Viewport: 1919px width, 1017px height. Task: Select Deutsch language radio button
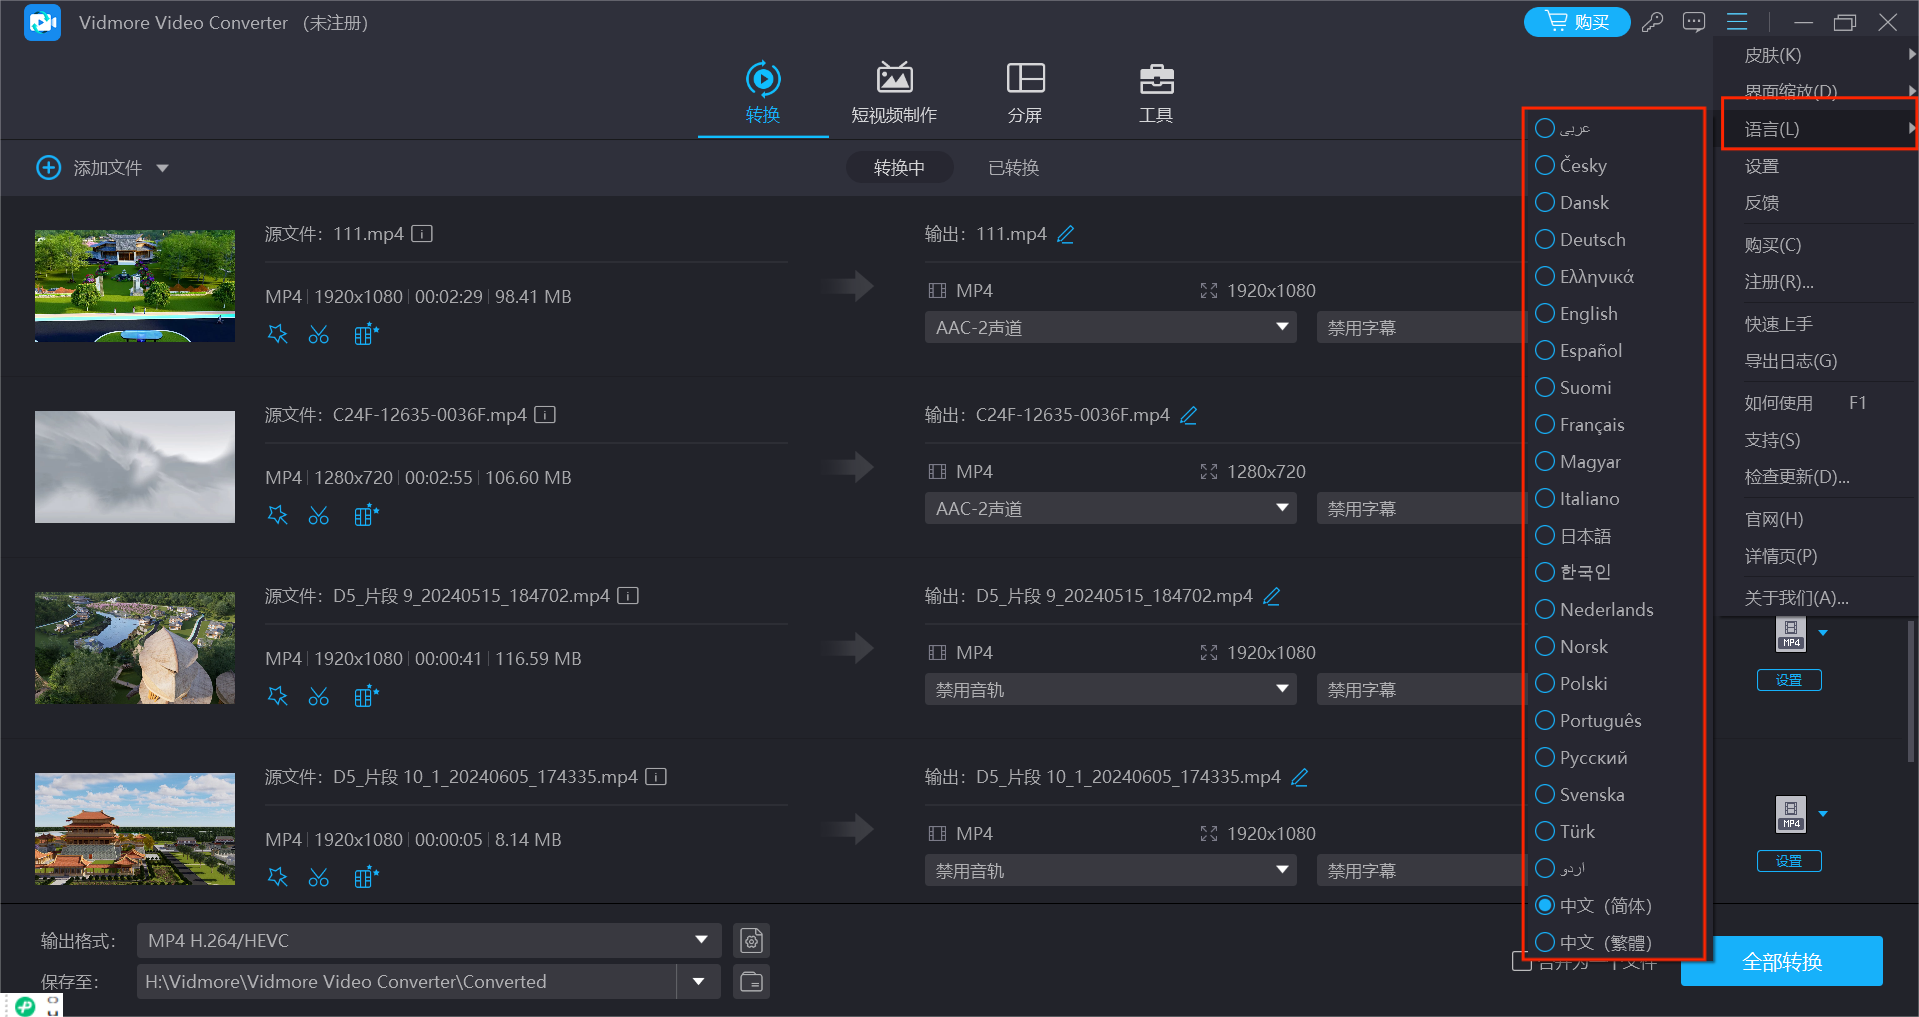tap(1545, 240)
